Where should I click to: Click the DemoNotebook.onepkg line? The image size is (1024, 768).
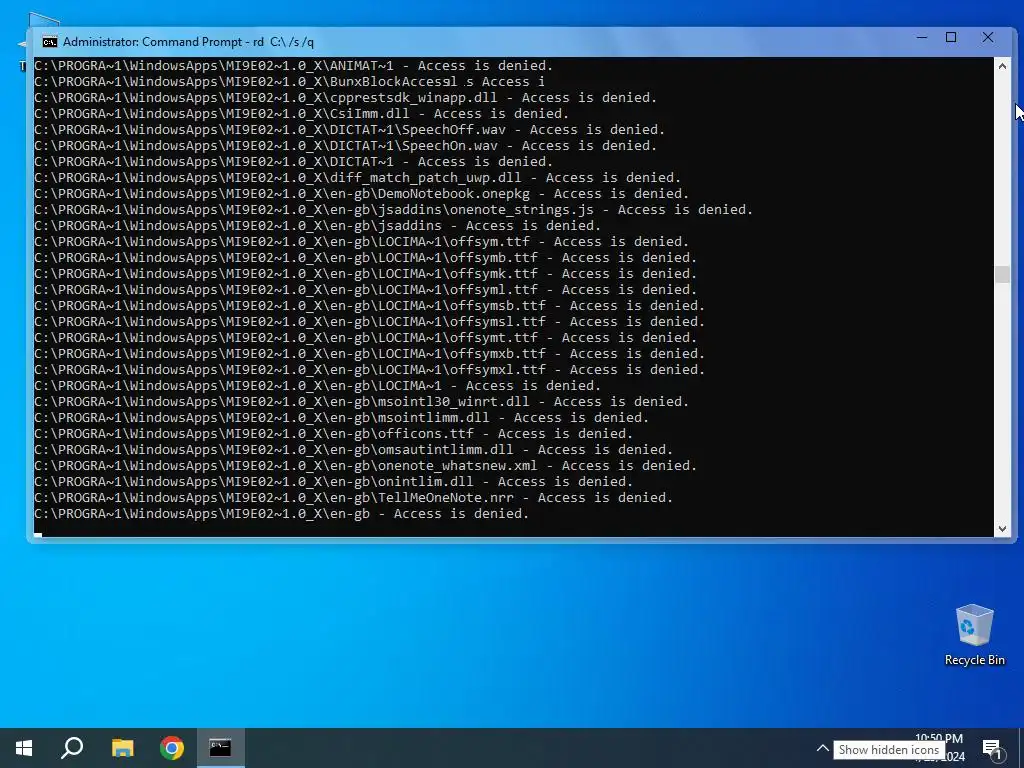(362, 194)
